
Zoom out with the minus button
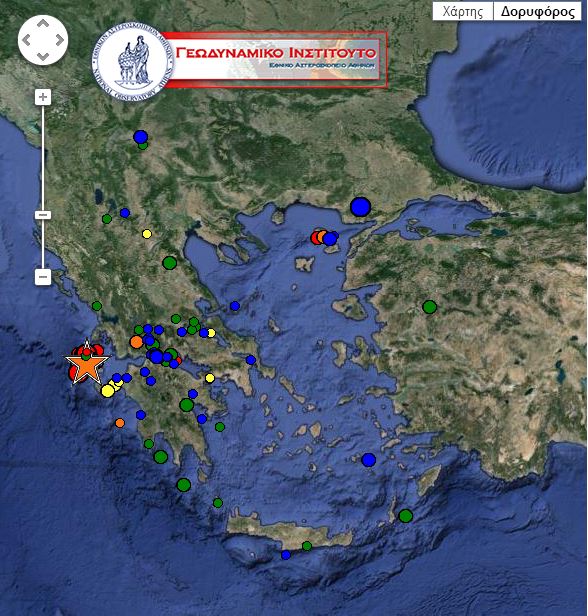pyautogui.click(x=43, y=277)
